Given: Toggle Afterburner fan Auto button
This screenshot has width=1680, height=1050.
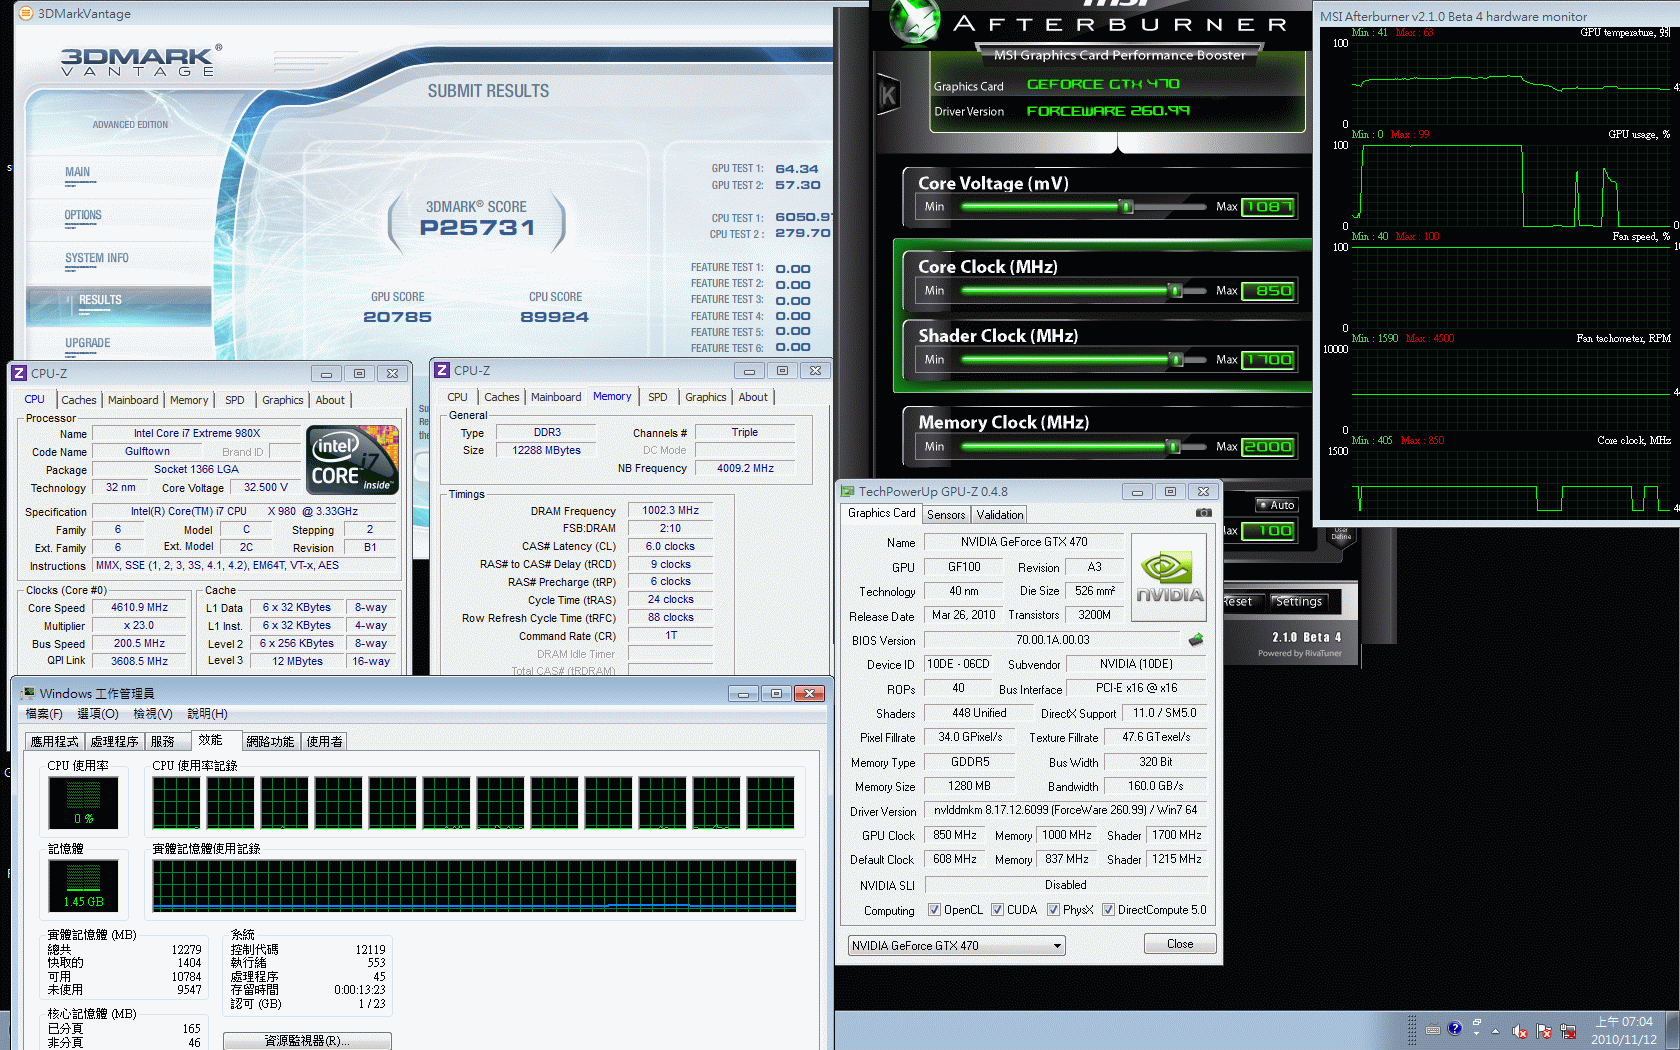Looking at the screenshot, I should pos(1276,505).
